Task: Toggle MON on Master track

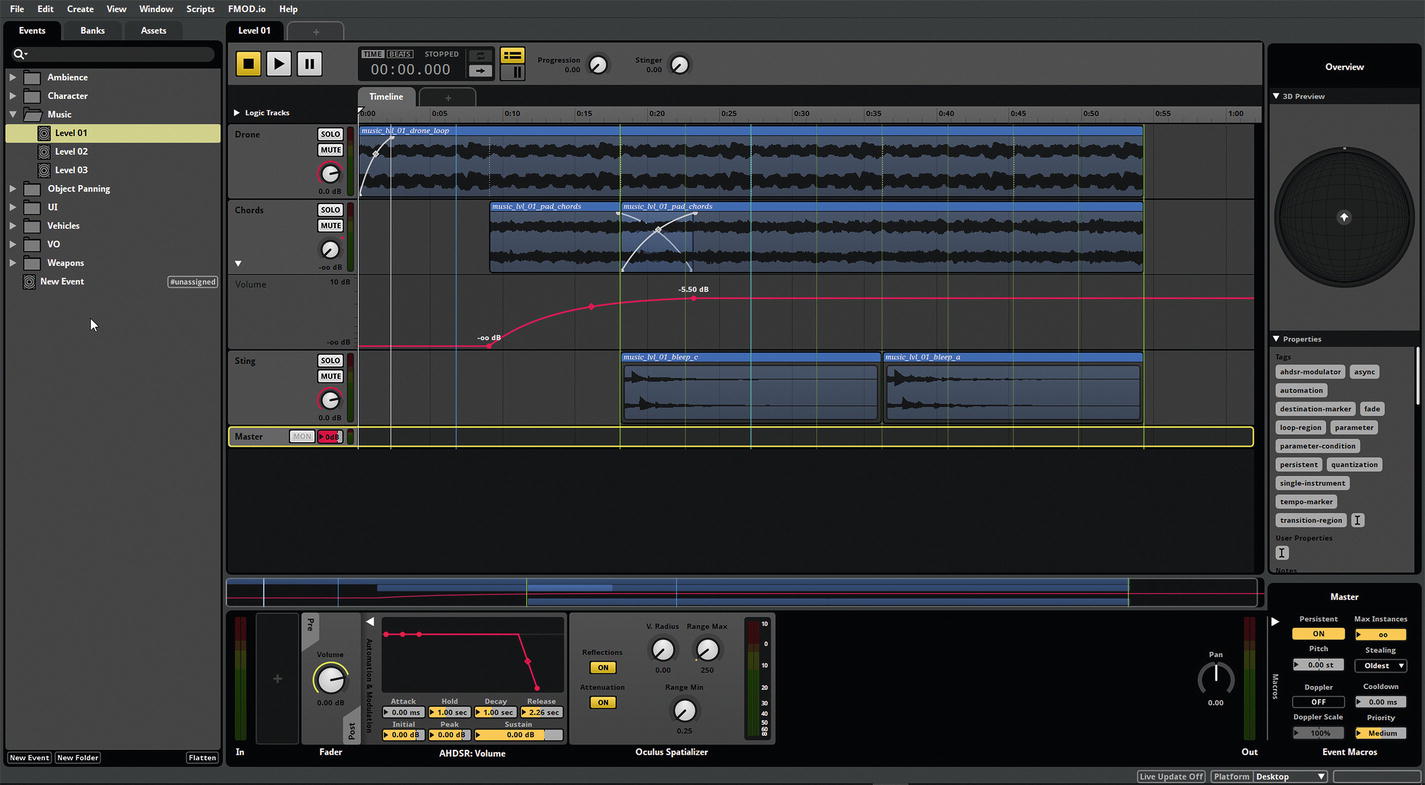Action: [x=301, y=437]
